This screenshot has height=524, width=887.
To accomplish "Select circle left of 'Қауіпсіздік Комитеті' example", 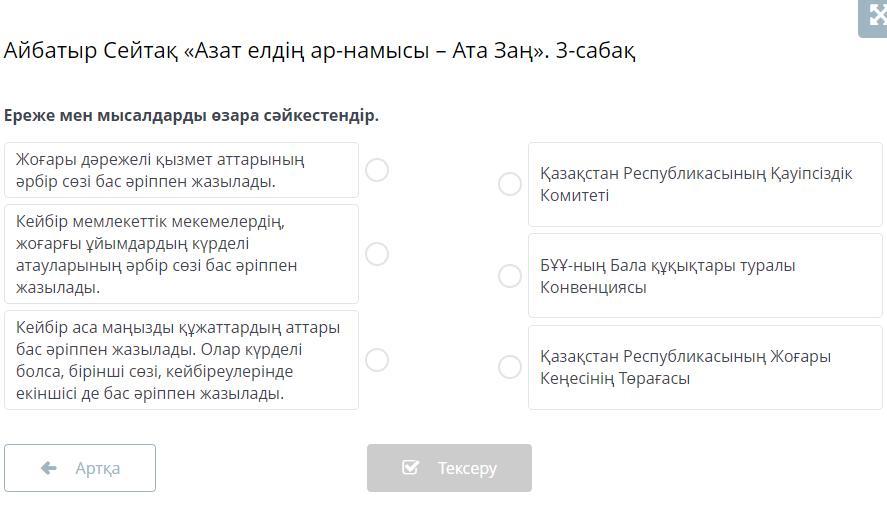I will click(x=510, y=184).
